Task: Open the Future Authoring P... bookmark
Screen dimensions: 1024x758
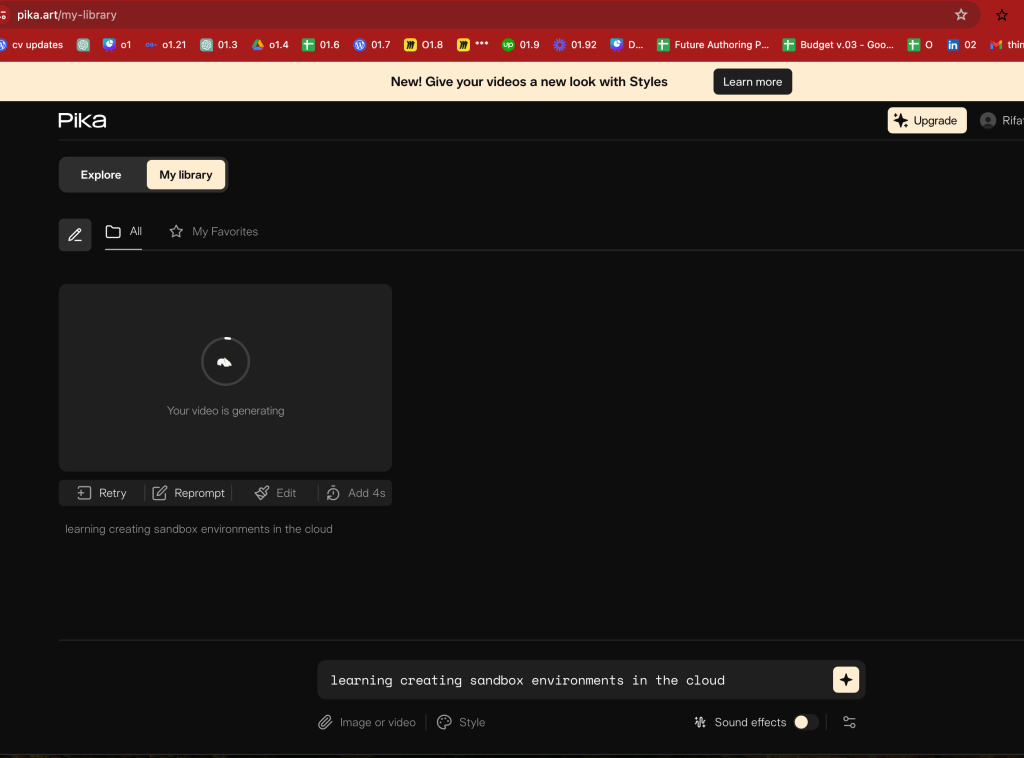Action: pyautogui.click(x=712, y=44)
